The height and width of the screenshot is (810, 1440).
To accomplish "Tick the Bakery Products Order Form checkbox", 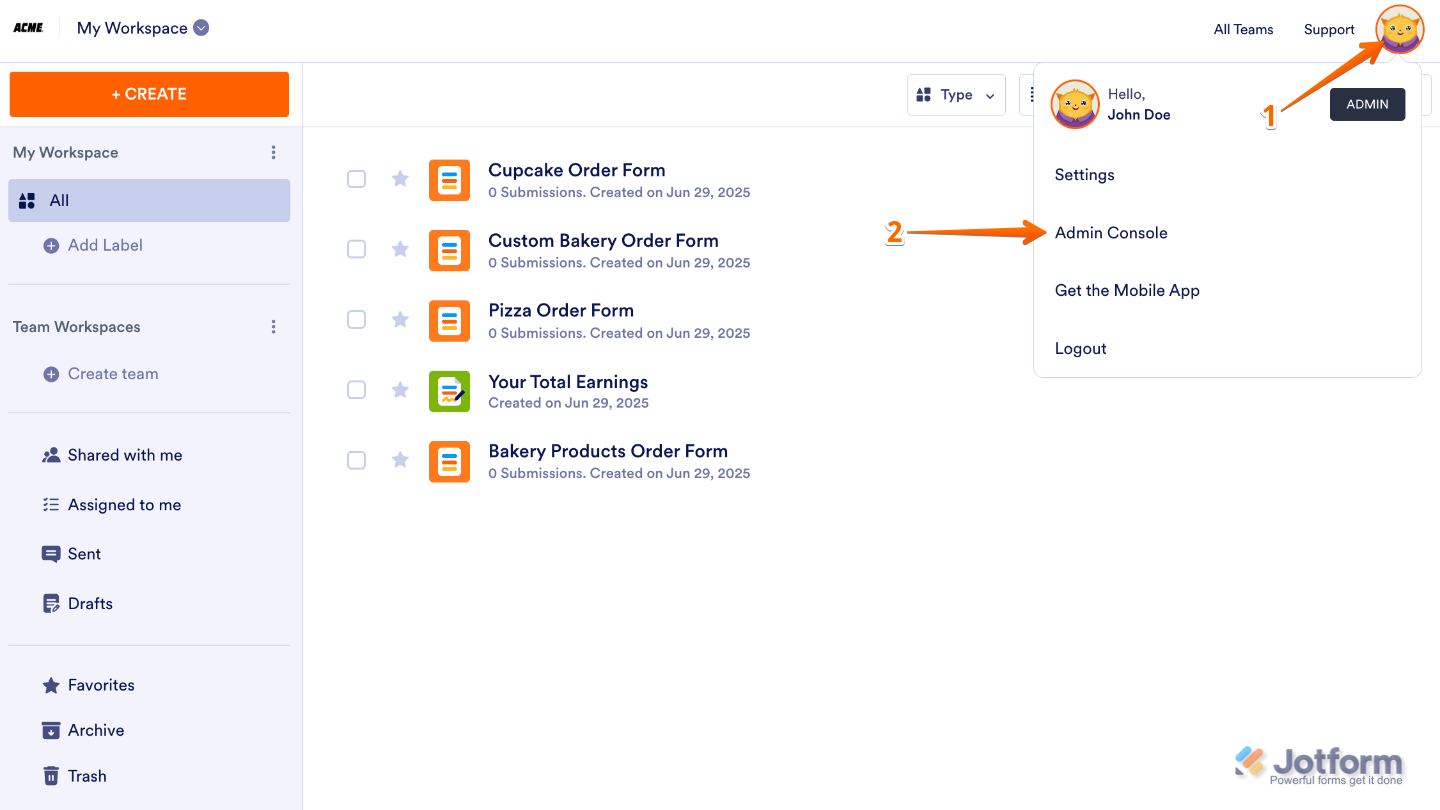I will coord(356,460).
